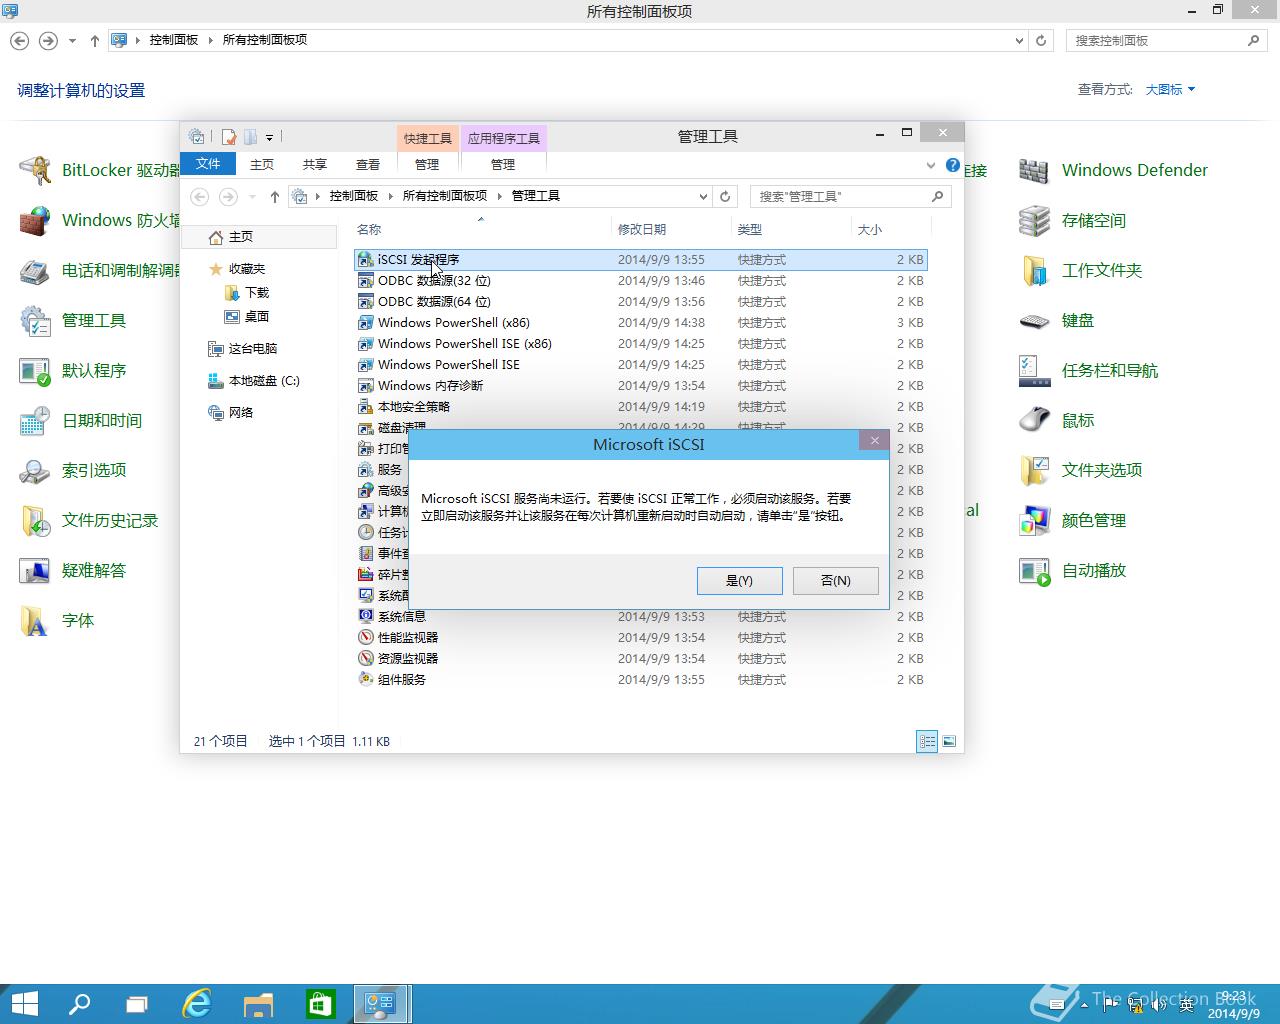Open 查看方式 大图标 dropdown

(x=1170, y=89)
